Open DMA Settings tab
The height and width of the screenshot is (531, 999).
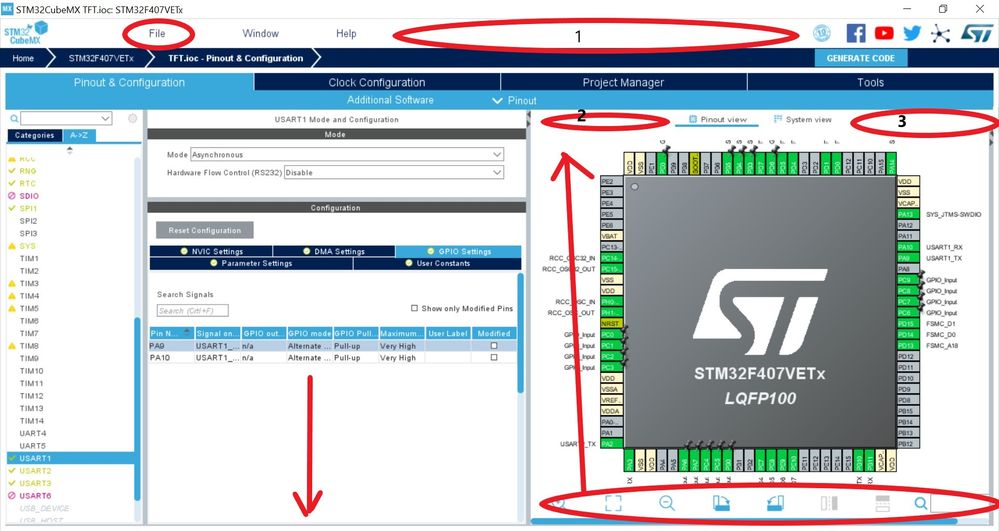(x=334, y=251)
